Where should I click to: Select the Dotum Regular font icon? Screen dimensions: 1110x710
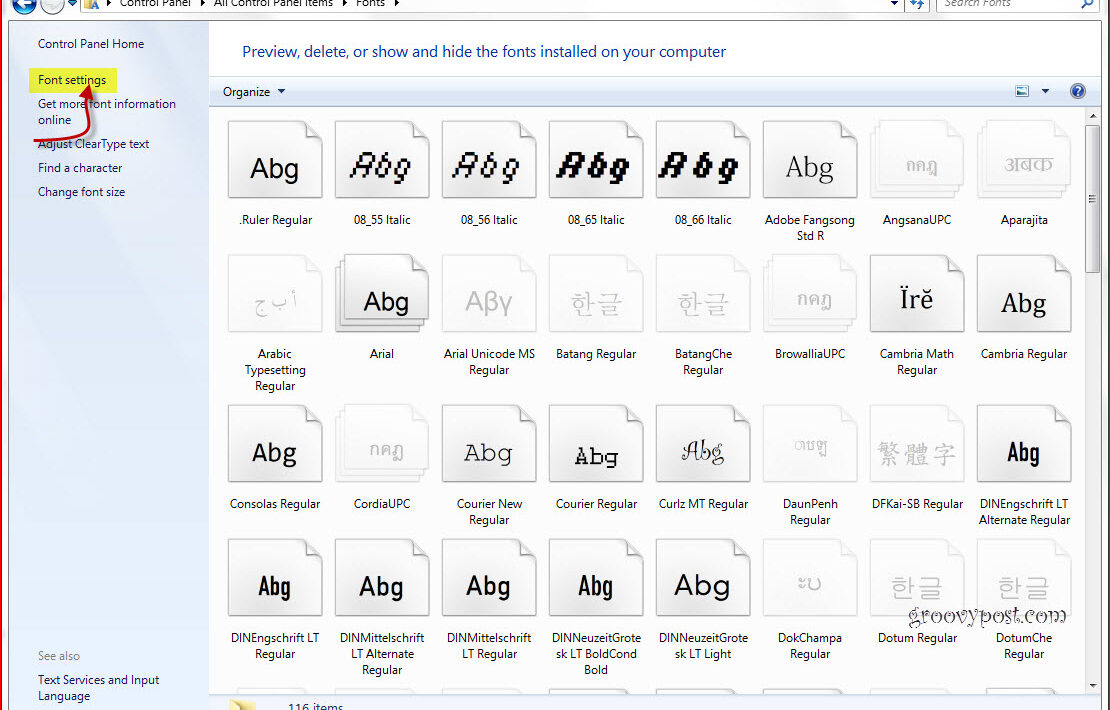(x=917, y=578)
